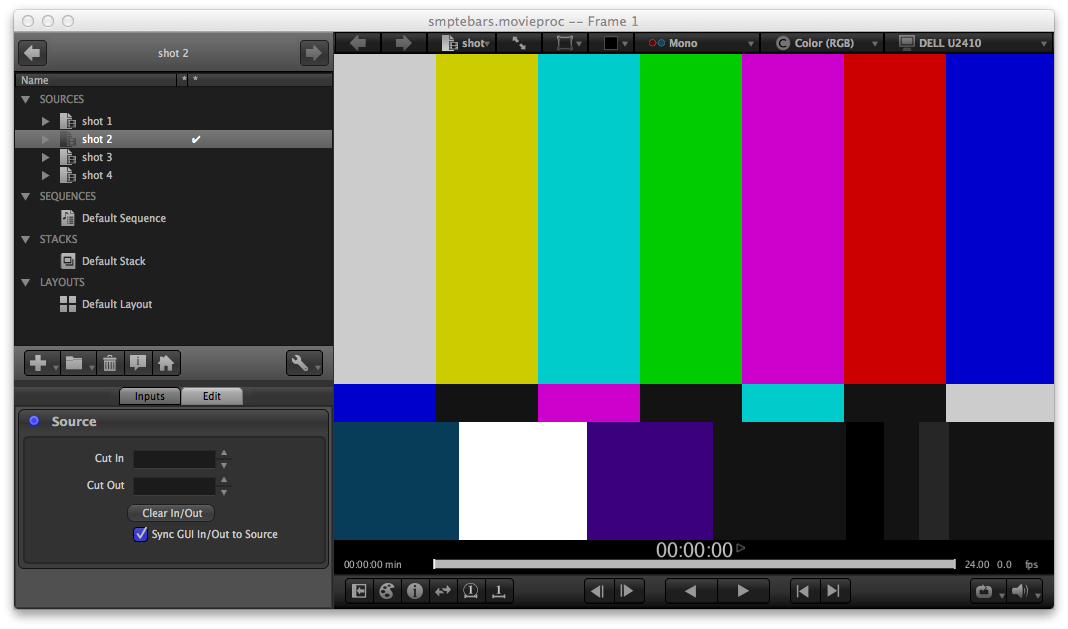Toggle the shot 2 checkmark
Image resolution: width=1068 pixels, height=629 pixels.
(196, 139)
